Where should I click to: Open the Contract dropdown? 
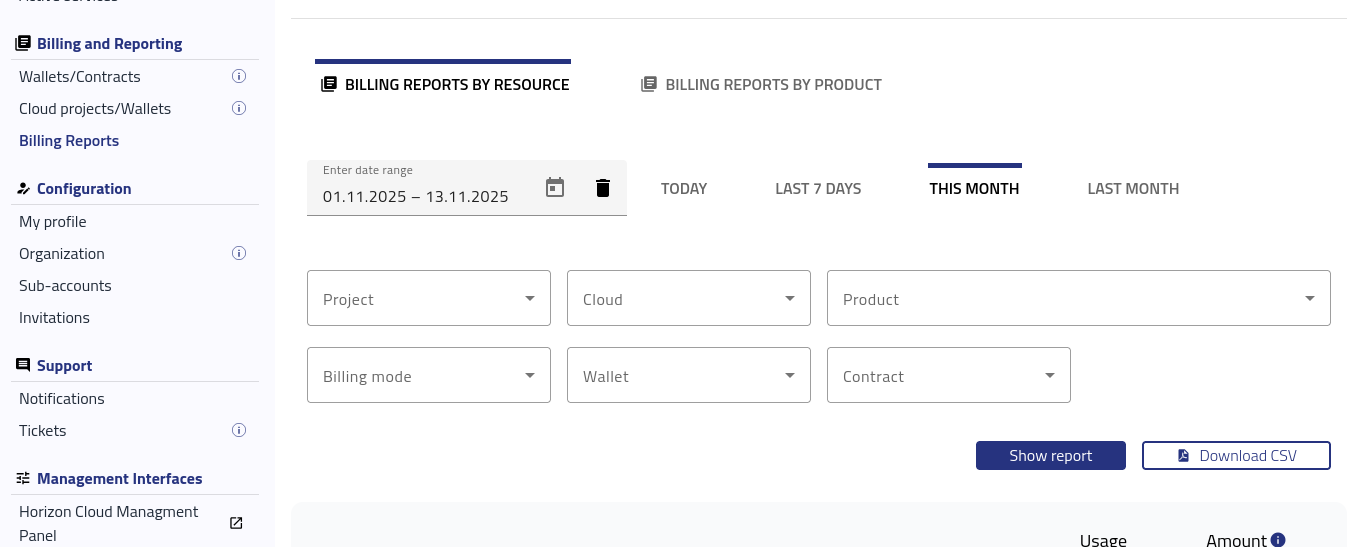point(948,375)
